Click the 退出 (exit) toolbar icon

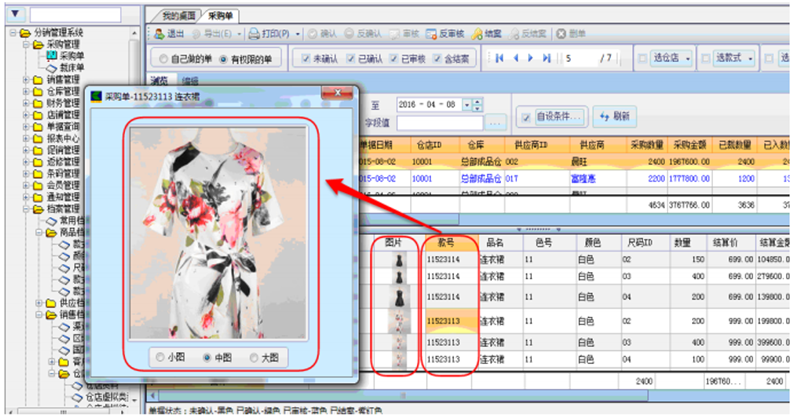pyautogui.click(x=158, y=33)
